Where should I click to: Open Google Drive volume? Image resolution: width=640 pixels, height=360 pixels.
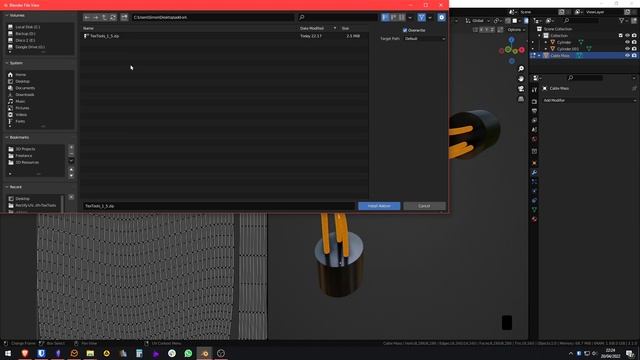pos(30,47)
